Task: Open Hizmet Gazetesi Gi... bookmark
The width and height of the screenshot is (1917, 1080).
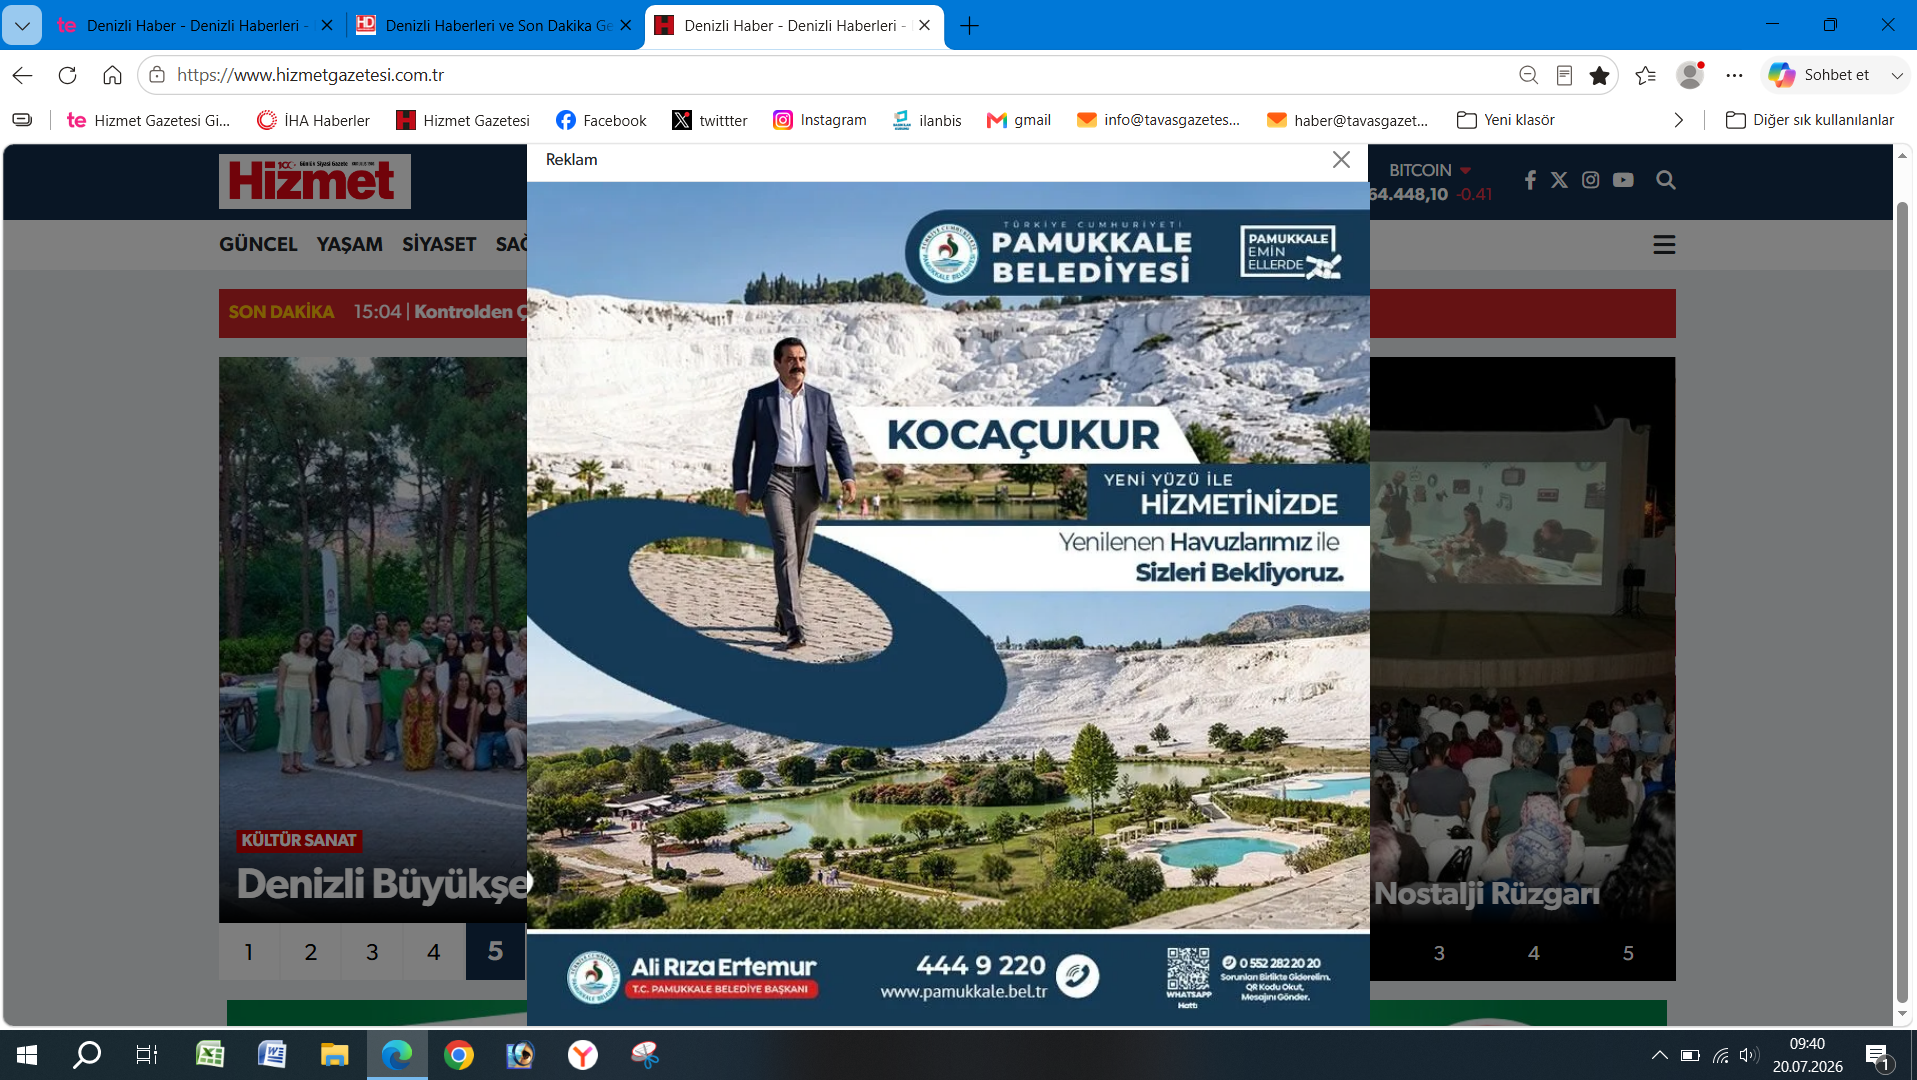Action: 148,120
